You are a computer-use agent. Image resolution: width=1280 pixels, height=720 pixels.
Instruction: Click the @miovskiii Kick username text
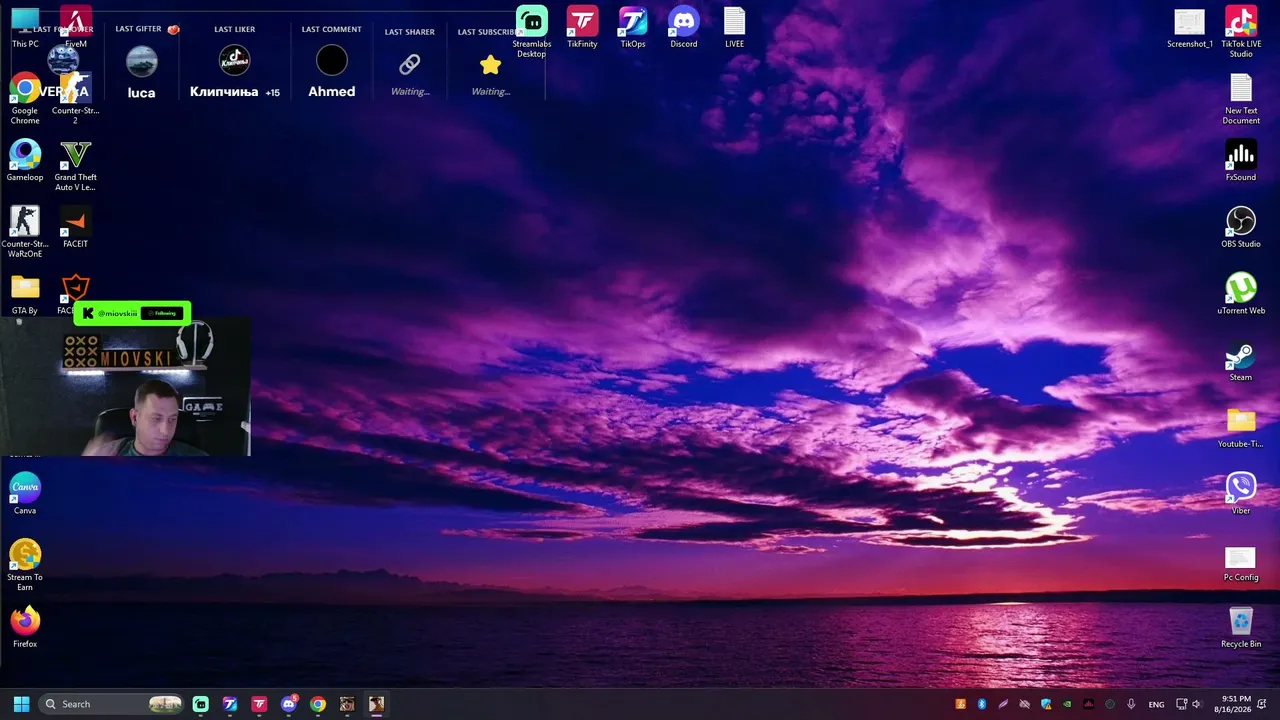click(x=117, y=313)
